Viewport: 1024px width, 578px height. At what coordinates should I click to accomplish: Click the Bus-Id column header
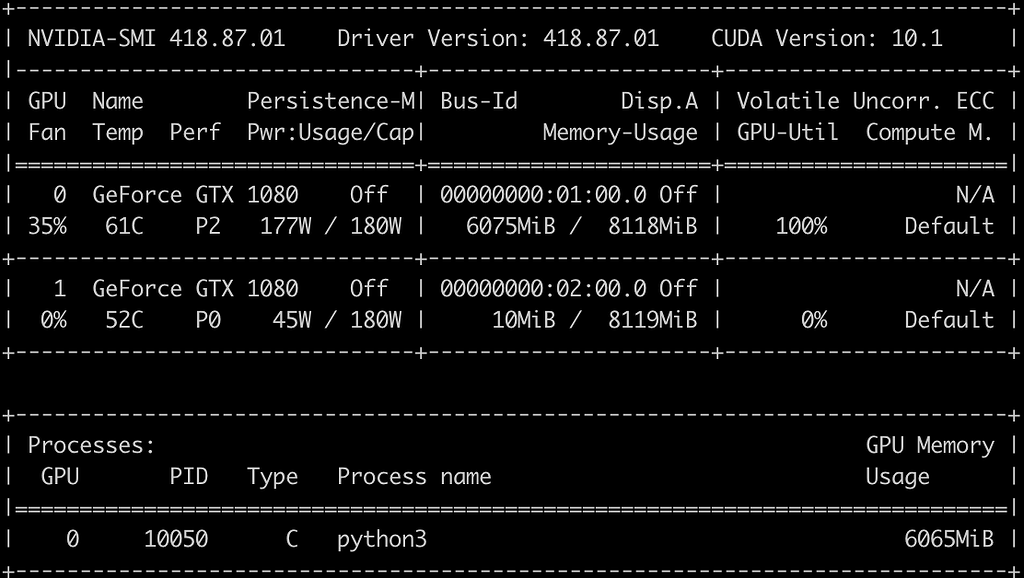pos(478,101)
